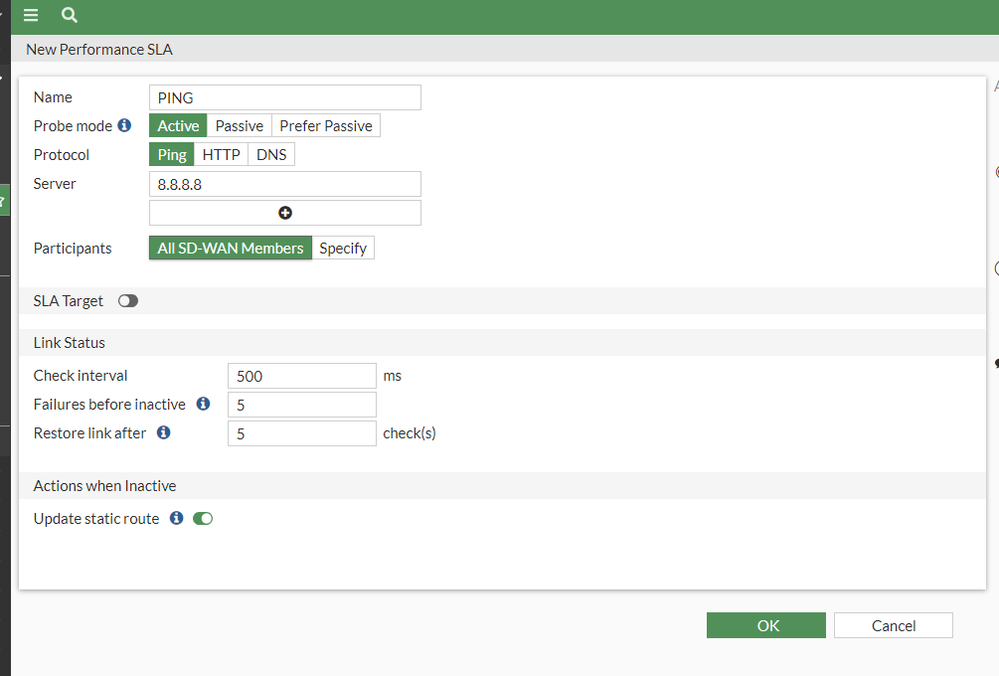
Task: Click OK to save the SLA
Action: [x=766, y=625]
